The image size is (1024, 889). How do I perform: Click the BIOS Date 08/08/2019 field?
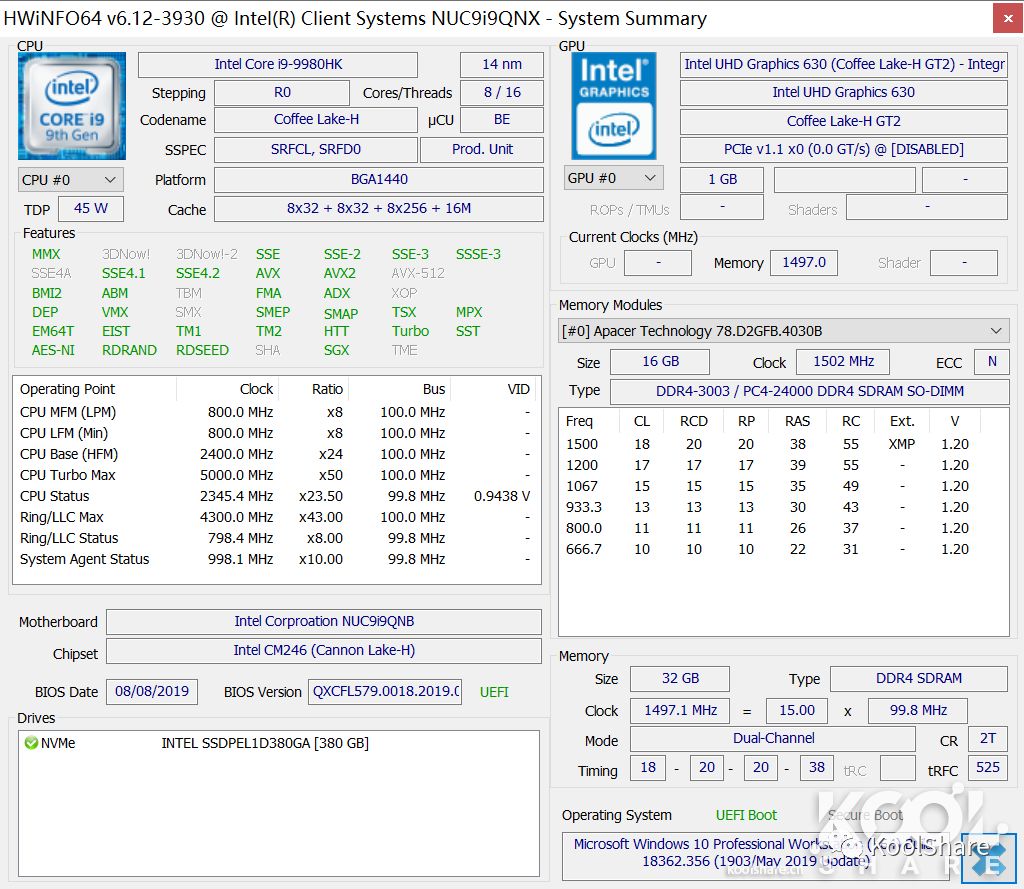tap(152, 692)
